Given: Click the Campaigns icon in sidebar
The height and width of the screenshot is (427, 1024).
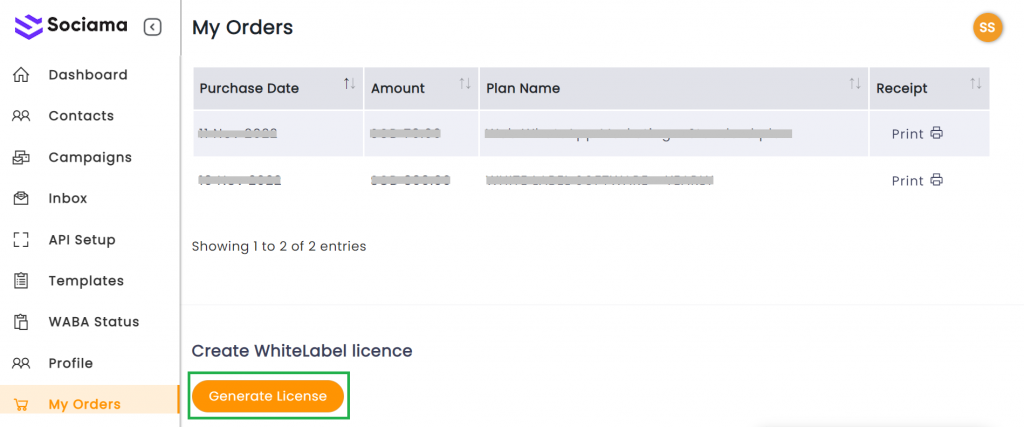Looking at the screenshot, I should click(21, 157).
